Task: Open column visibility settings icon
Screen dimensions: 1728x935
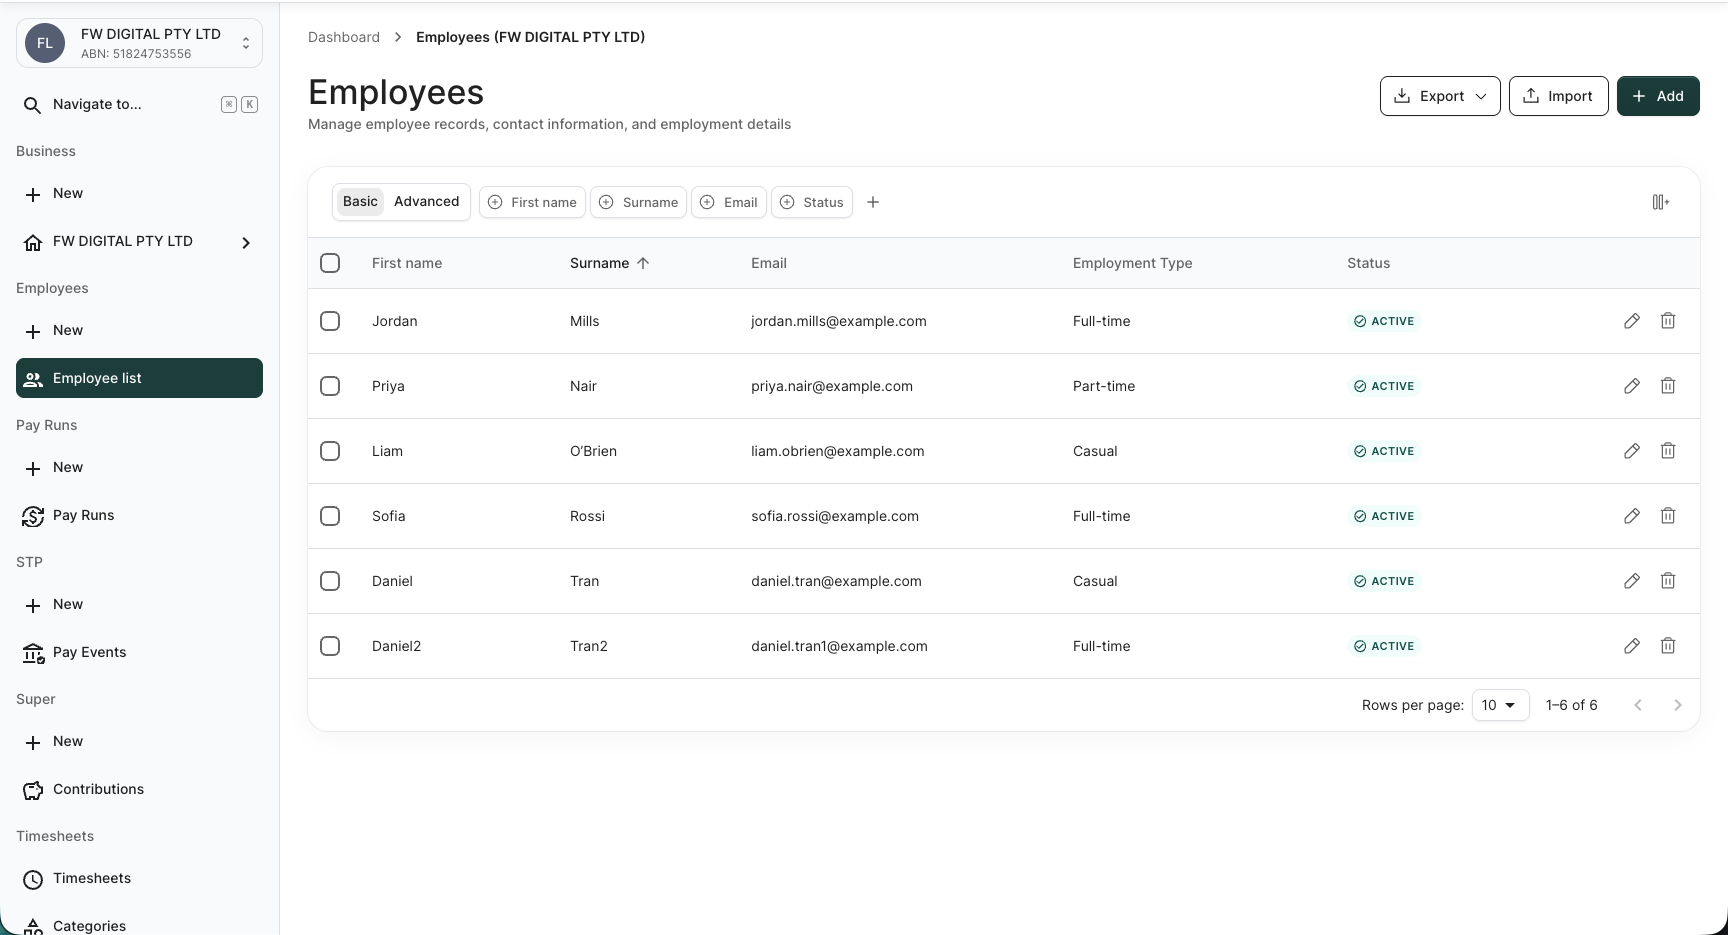Action: tap(1661, 202)
